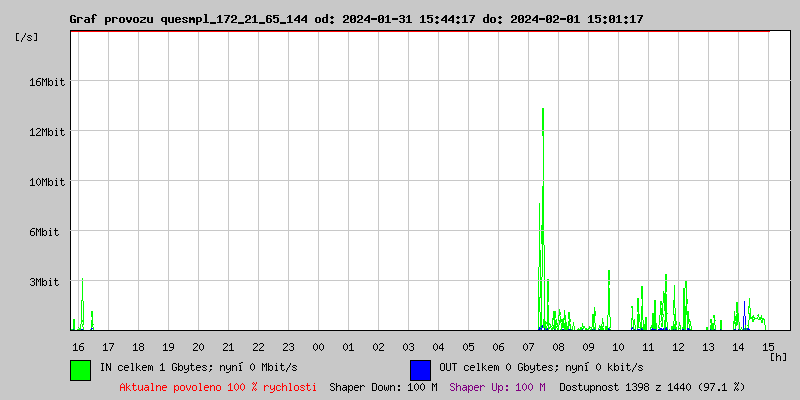Select the 00 hour mark on x-axis
The width and height of the screenshot is (800, 400).
click(x=318, y=347)
